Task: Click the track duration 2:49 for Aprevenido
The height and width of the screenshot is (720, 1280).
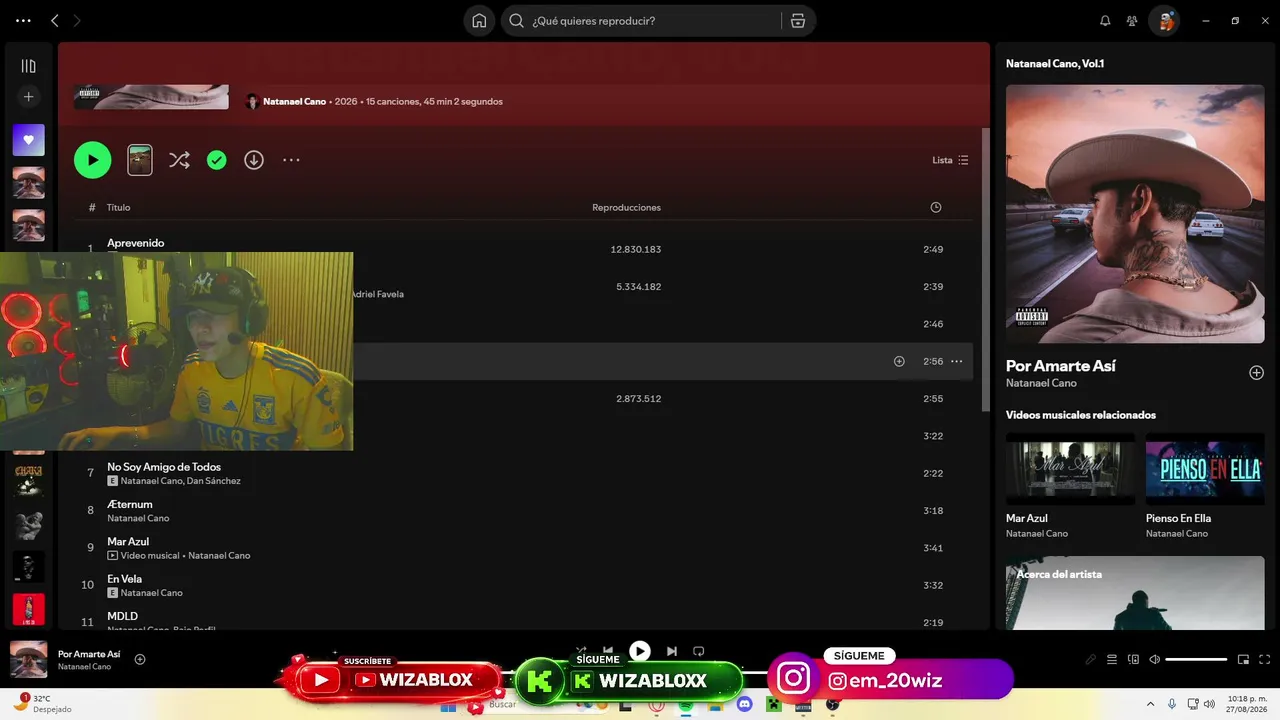Action: pyautogui.click(x=933, y=250)
